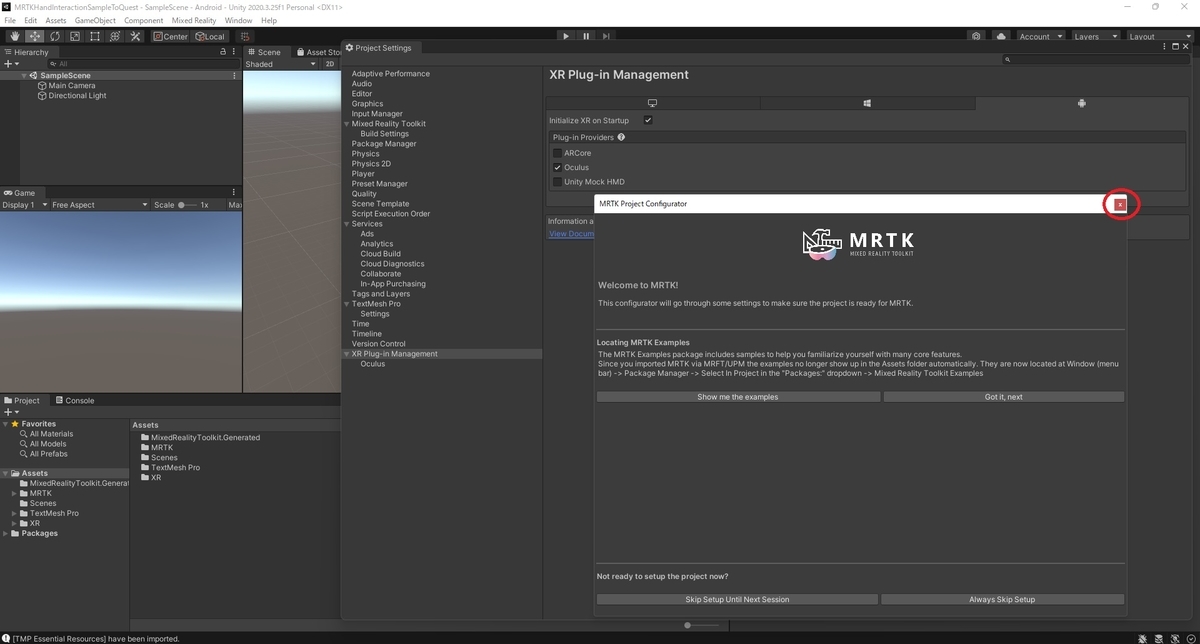This screenshot has width=1200, height=644.
Task: Uncheck Initialize XR on Startup
Action: [649, 119]
